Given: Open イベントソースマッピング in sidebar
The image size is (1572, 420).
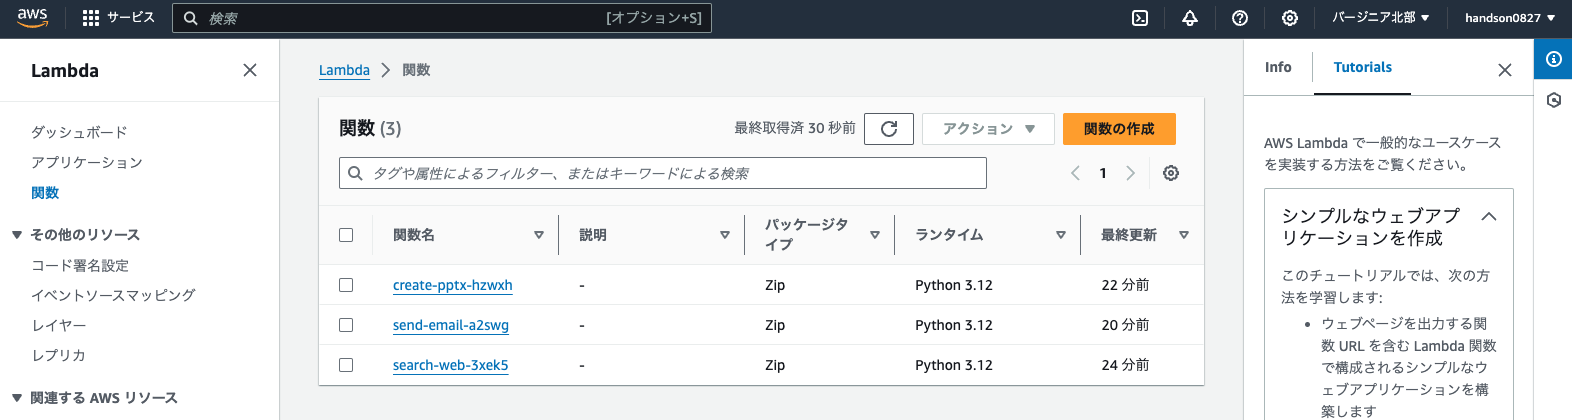Looking at the screenshot, I should tap(114, 295).
